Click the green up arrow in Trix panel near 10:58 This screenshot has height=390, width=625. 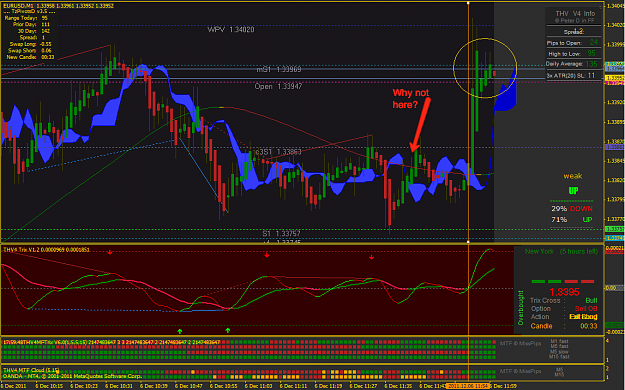point(228,330)
